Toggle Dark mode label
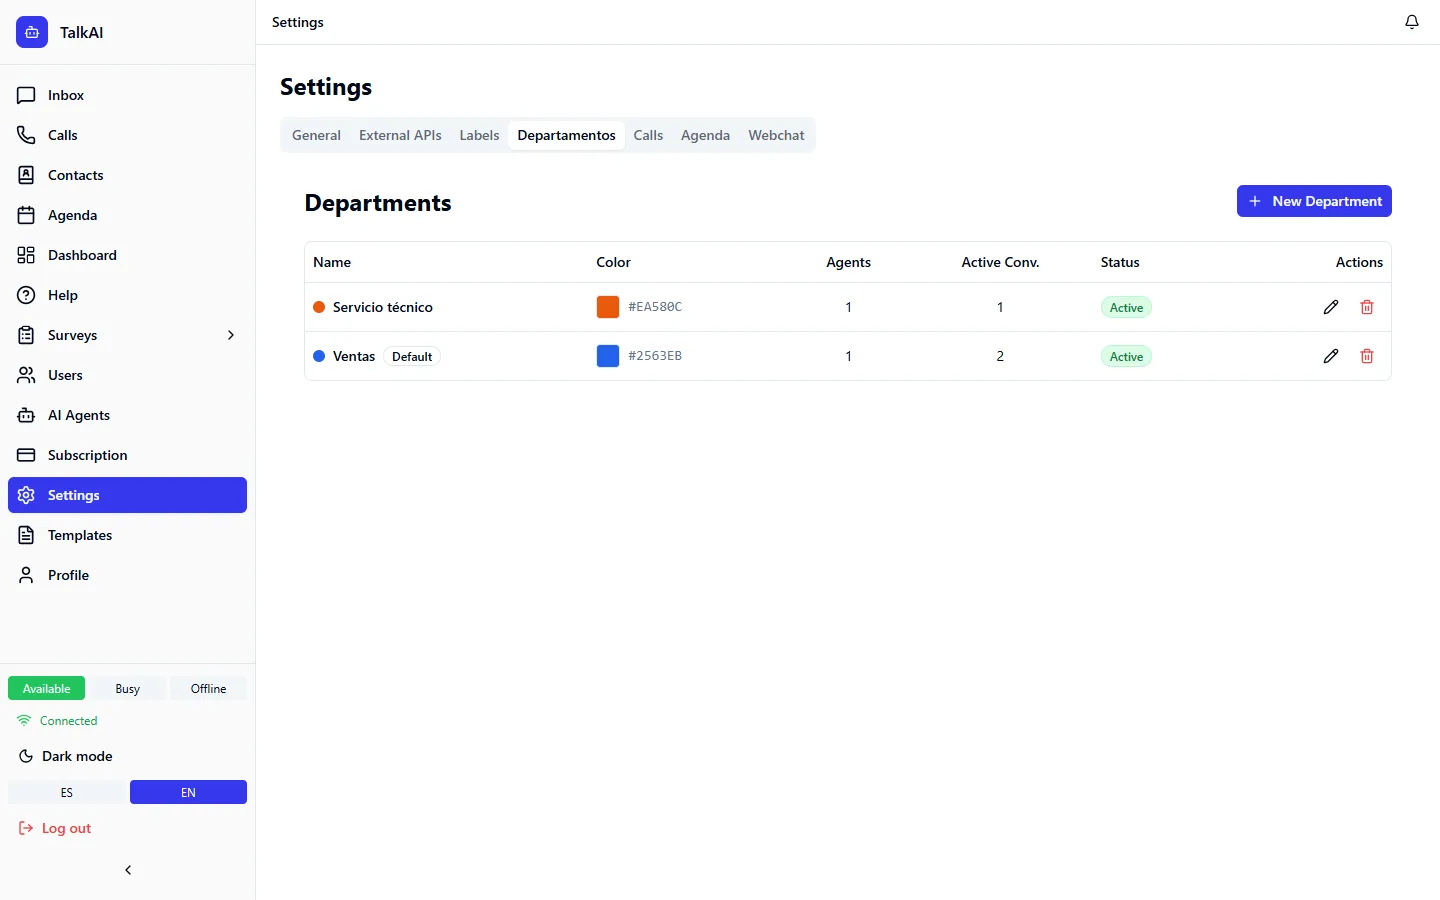This screenshot has height=900, width=1440. 77,756
